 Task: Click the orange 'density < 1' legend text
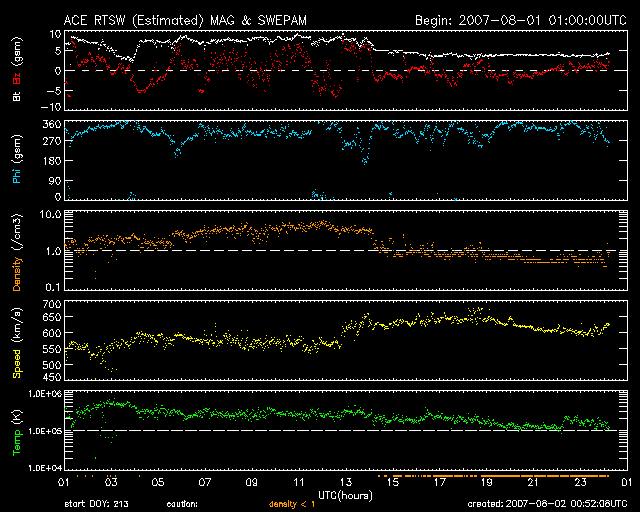[x=292, y=504]
